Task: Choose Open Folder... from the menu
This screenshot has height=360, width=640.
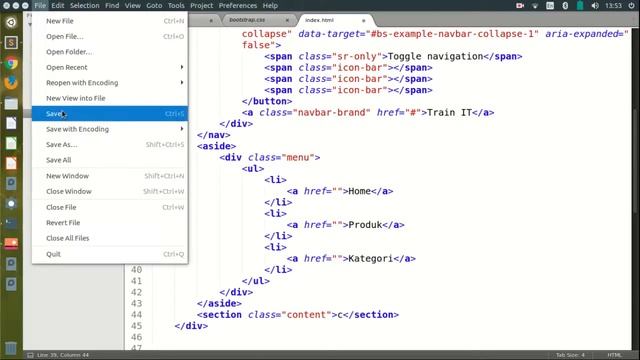Action: point(110,52)
